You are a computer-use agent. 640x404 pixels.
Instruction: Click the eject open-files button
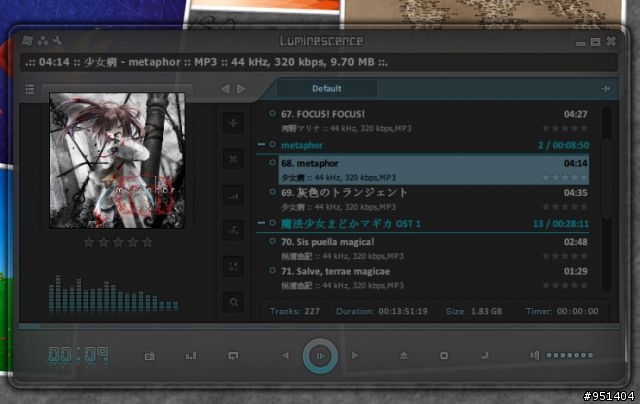pyautogui.click(x=403, y=356)
